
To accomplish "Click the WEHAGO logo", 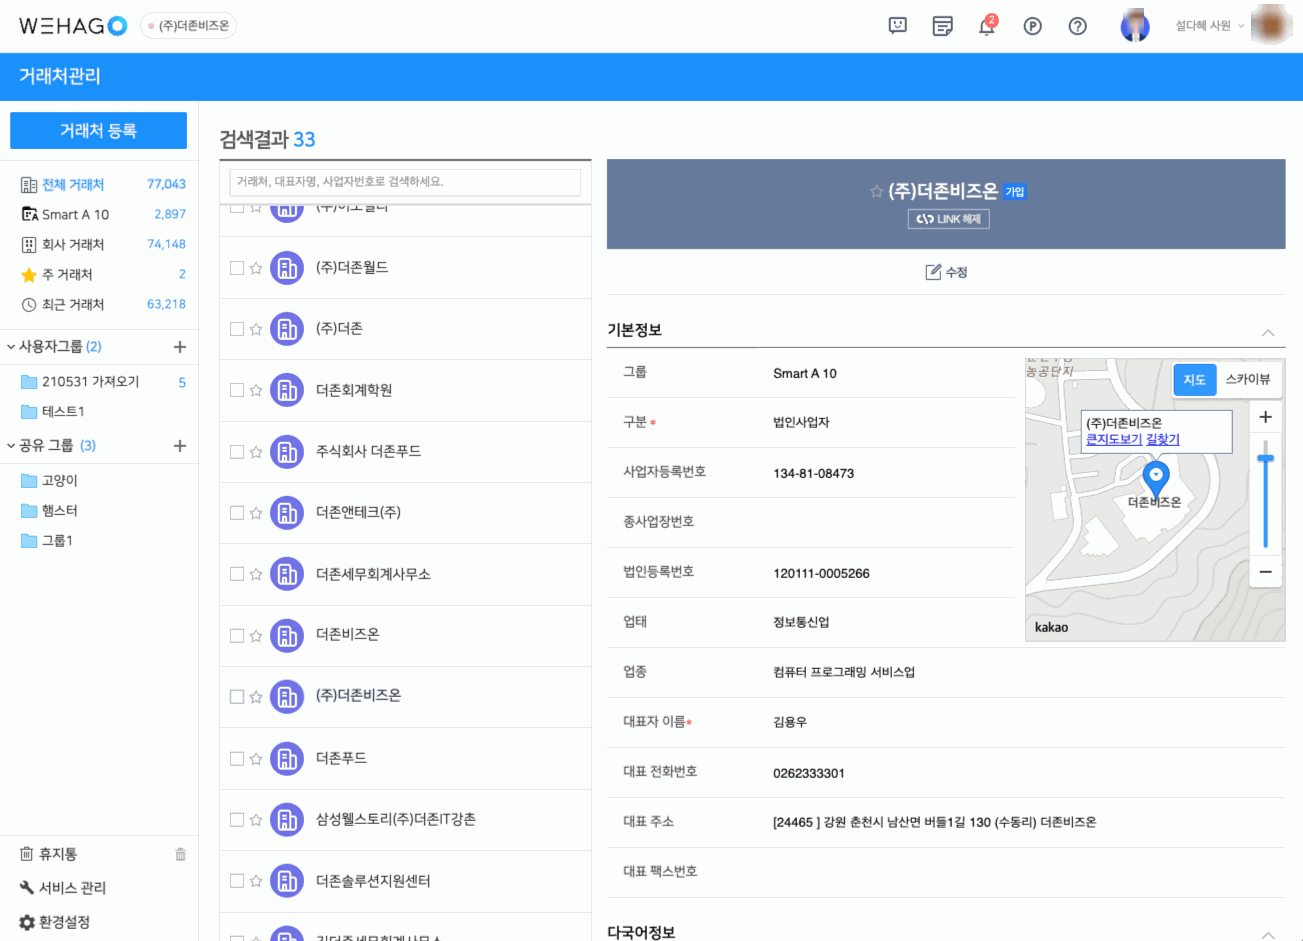I will (73, 26).
